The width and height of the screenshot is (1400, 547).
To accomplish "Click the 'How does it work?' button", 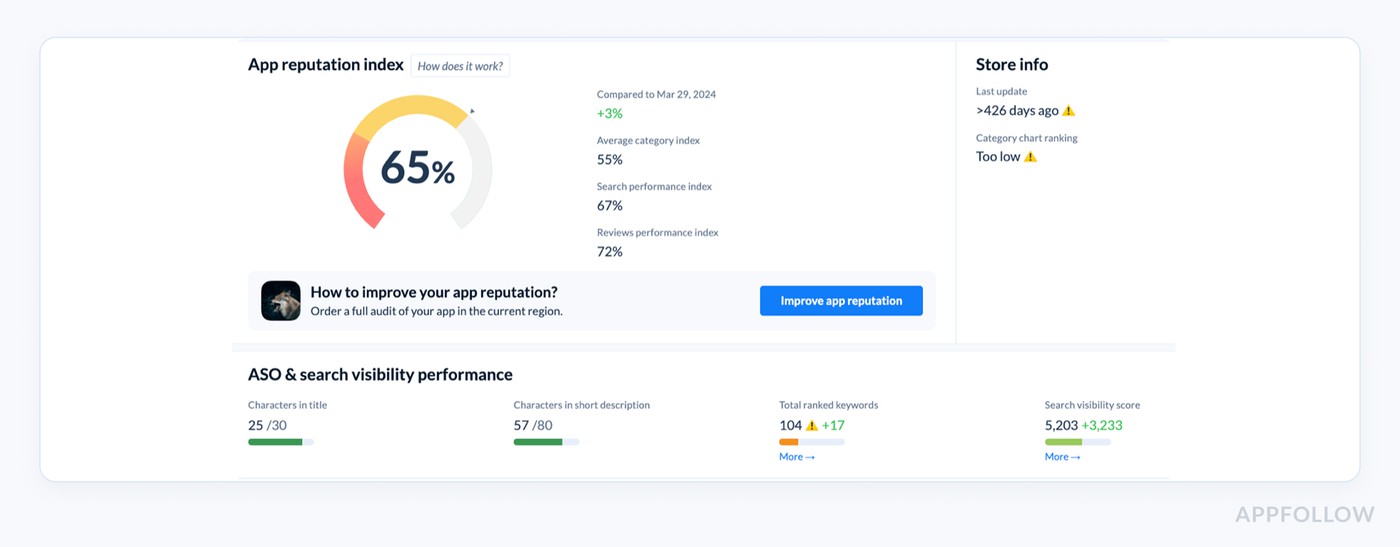I will click(x=460, y=66).
